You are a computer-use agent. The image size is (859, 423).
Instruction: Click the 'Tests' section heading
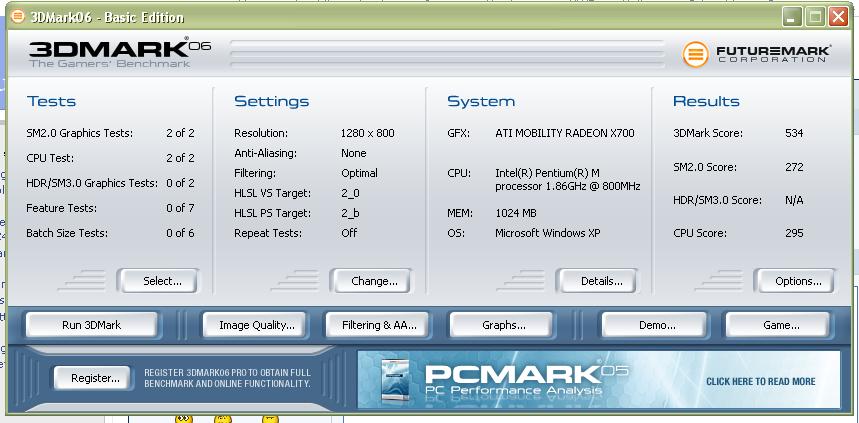51,101
